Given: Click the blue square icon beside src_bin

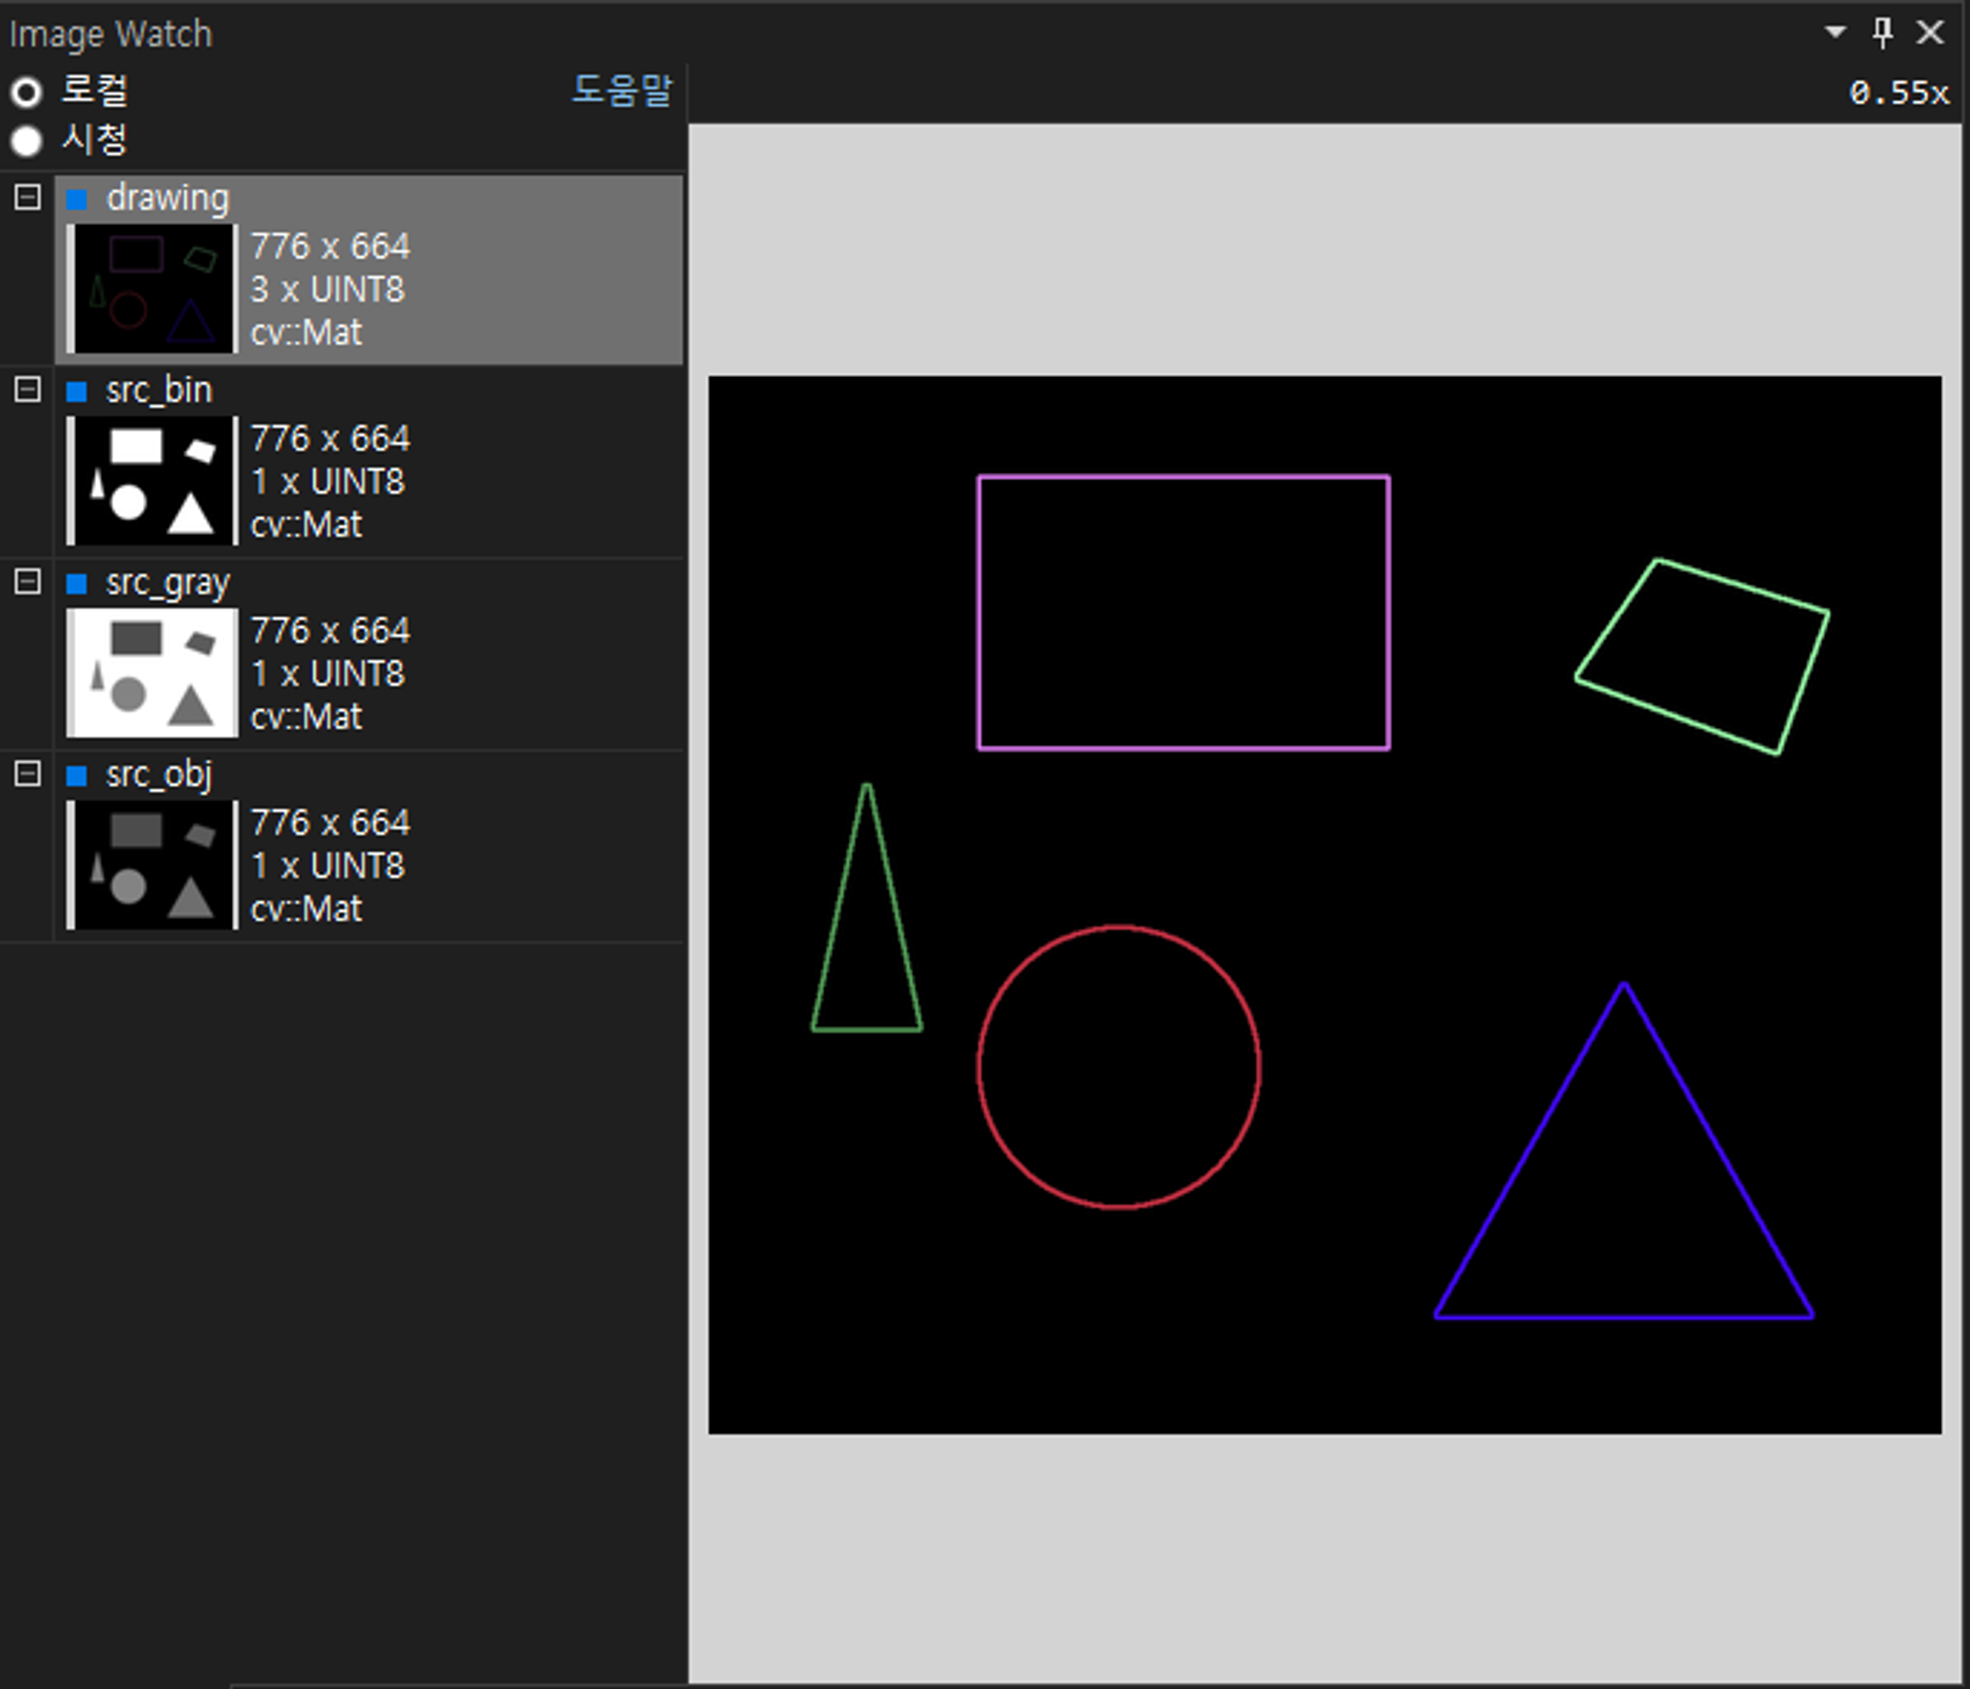Looking at the screenshot, I should click(77, 391).
